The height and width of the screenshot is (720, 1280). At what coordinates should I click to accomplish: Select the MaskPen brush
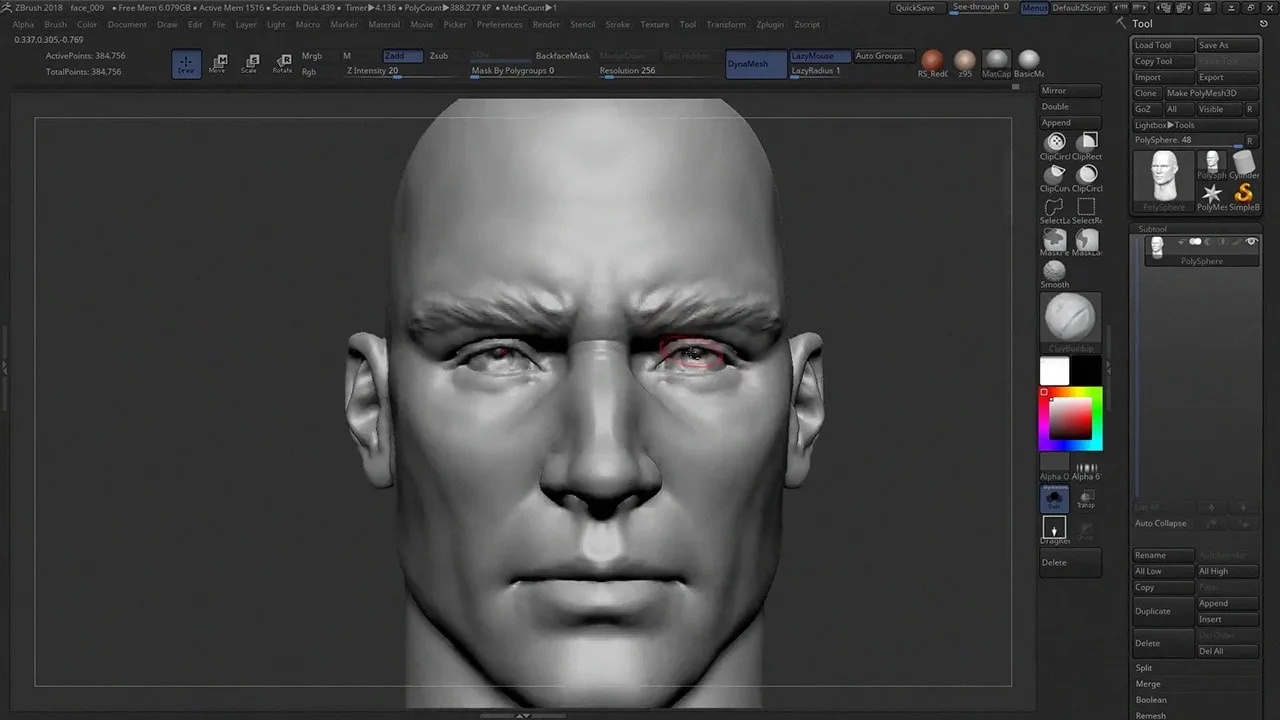(1055, 242)
